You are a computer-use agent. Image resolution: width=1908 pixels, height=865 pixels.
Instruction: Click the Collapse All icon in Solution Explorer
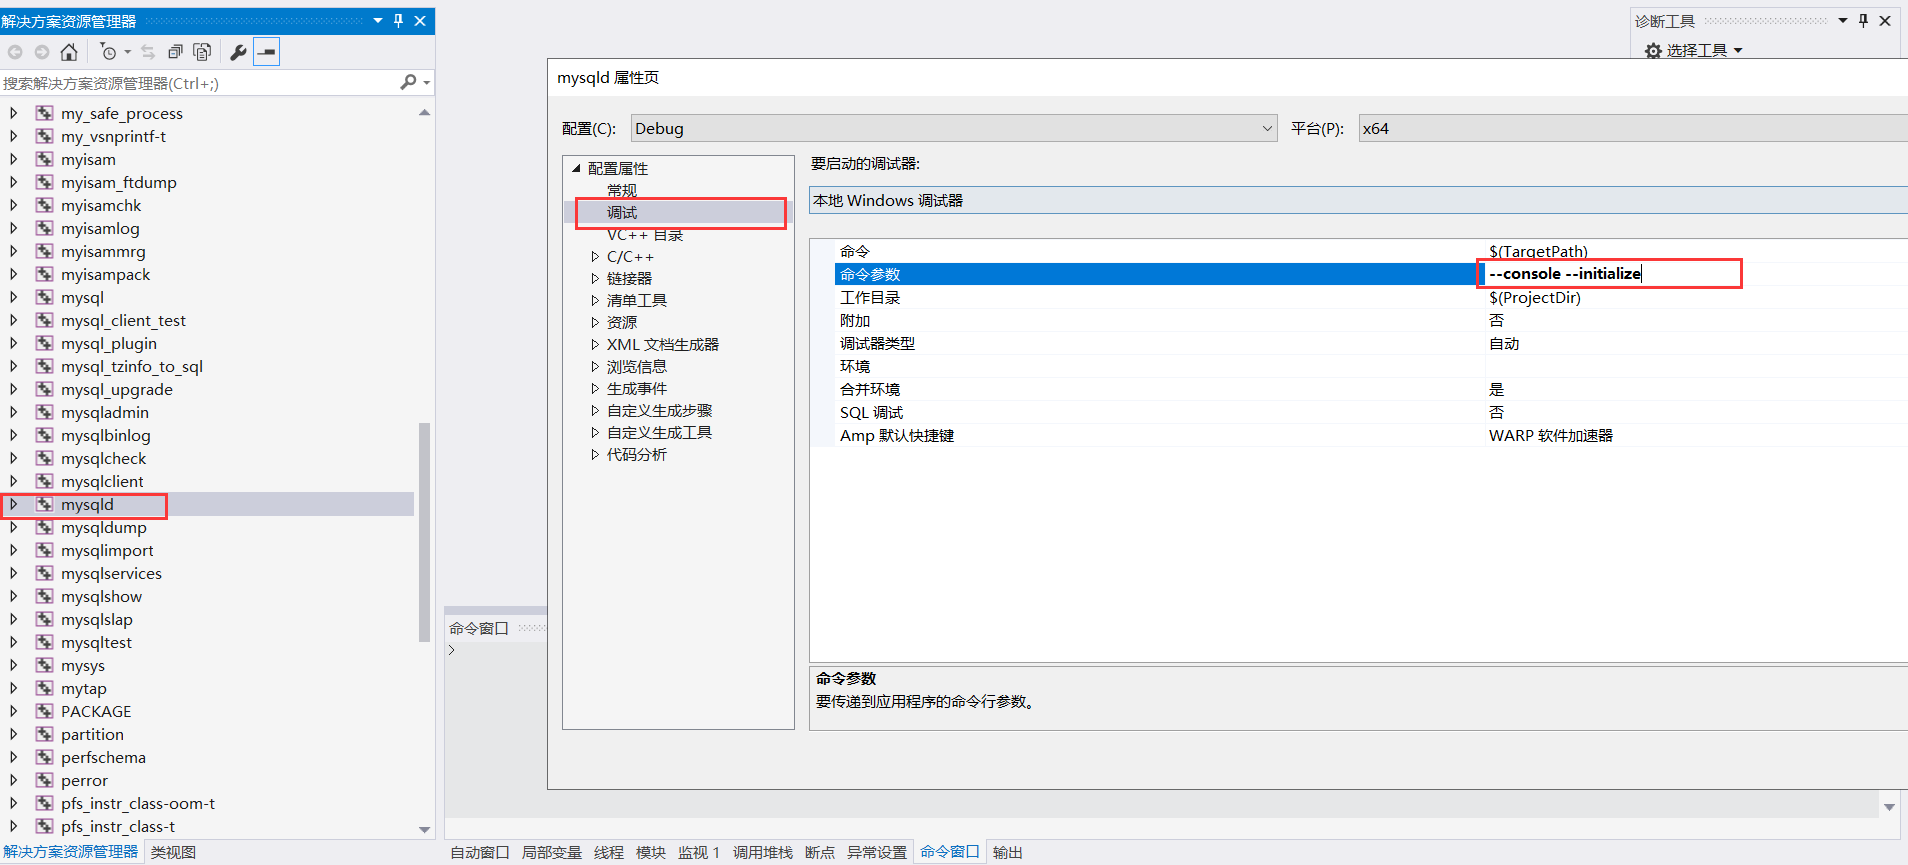coord(175,52)
